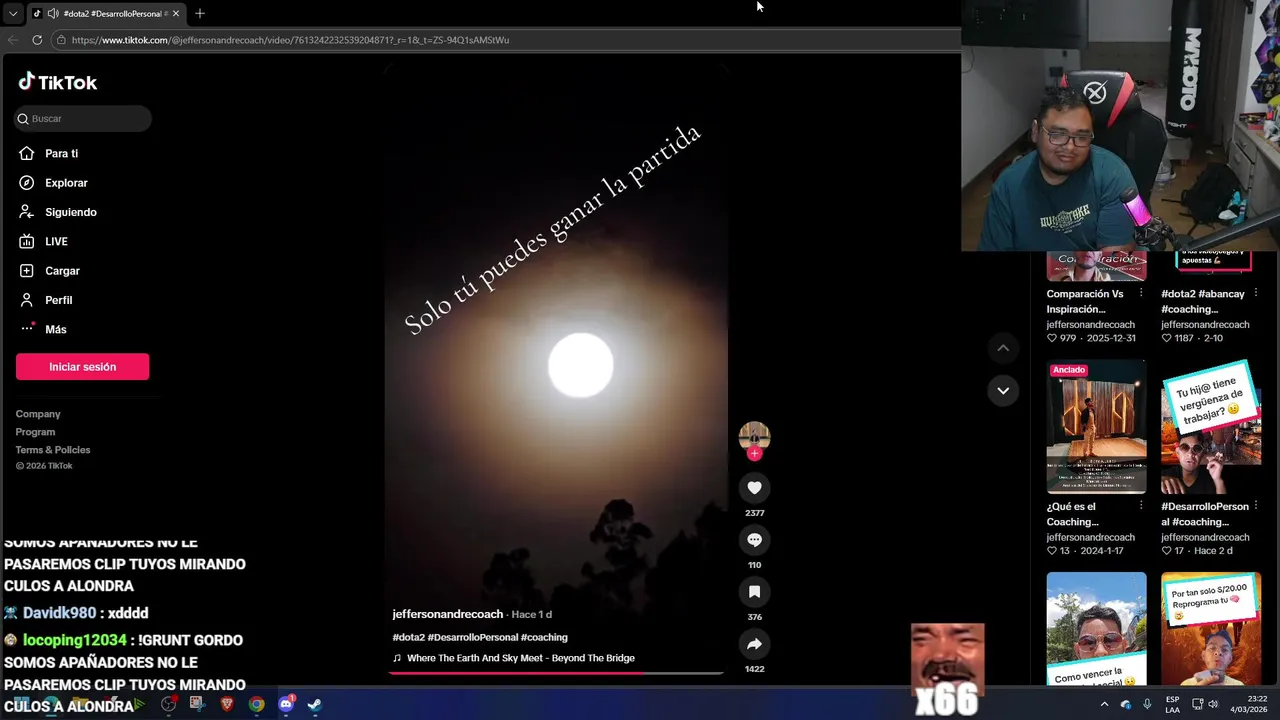Go to next video with down chevron
The image size is (1280, 720).
coord(1003,390)
